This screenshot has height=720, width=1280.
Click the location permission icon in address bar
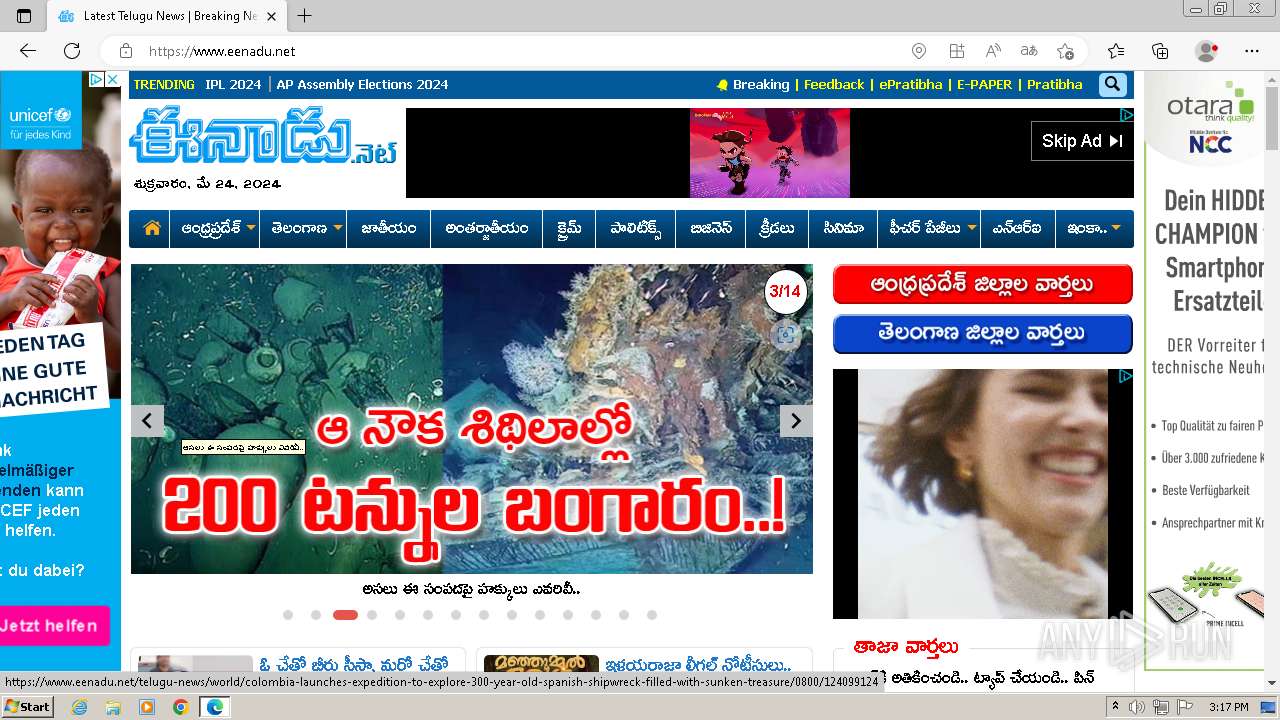(919, 51)
